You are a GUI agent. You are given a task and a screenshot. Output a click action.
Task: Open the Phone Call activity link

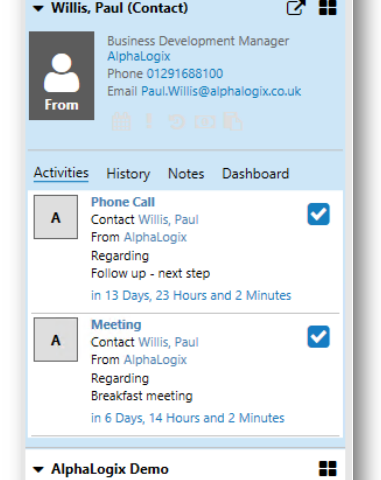(123, 202)
